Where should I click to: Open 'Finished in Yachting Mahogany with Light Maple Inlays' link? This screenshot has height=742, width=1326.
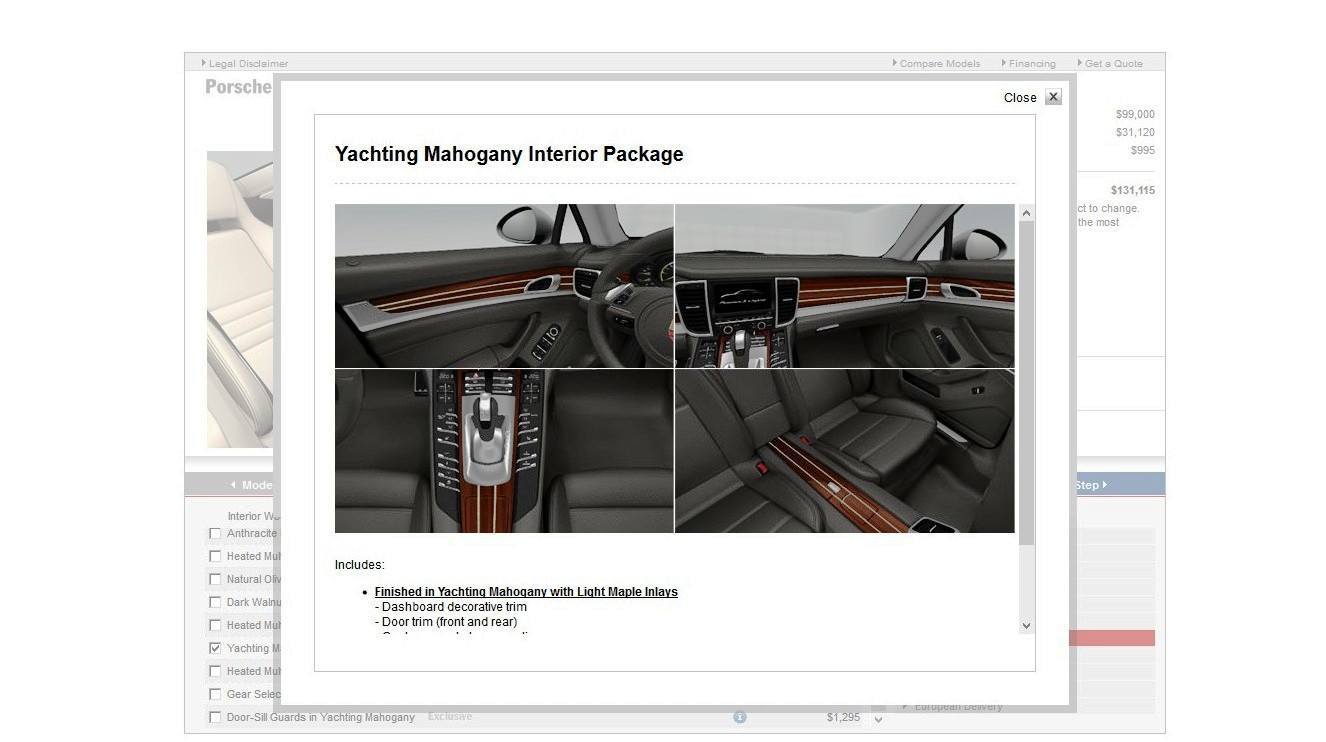(x=526, y=592)
